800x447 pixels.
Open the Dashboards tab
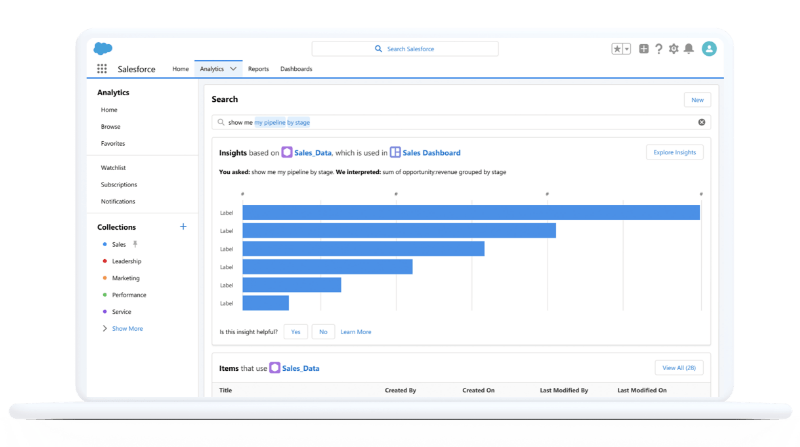point(296,69)
